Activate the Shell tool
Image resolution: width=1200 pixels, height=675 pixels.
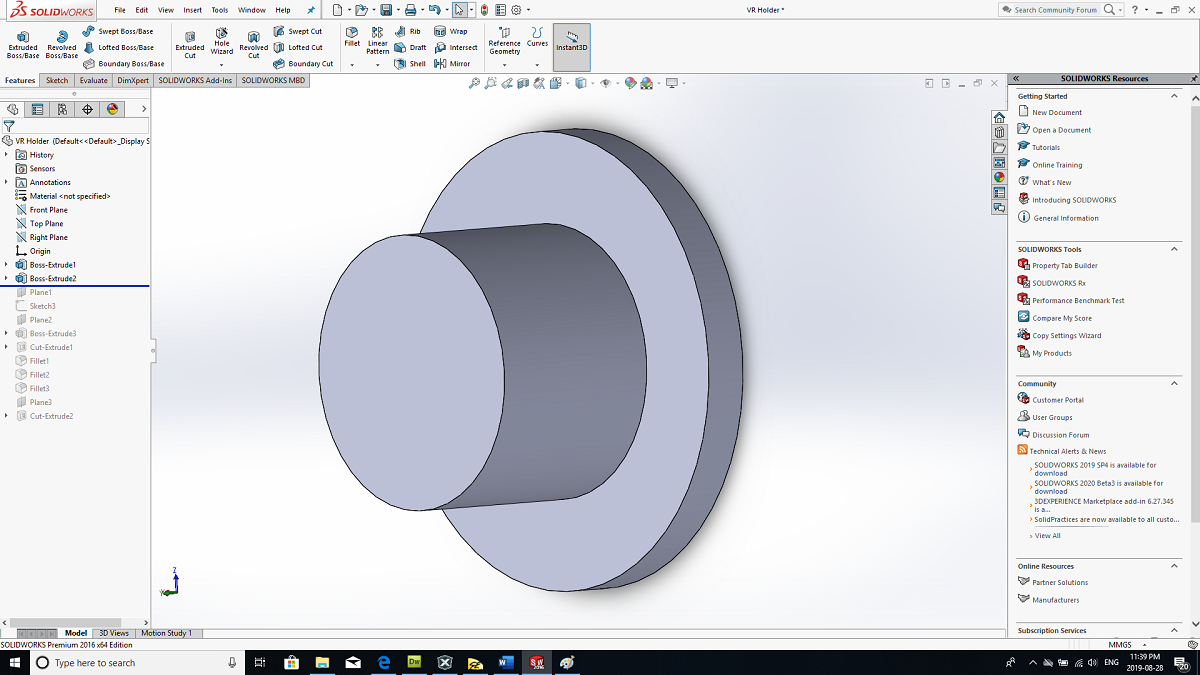[410, 63]
